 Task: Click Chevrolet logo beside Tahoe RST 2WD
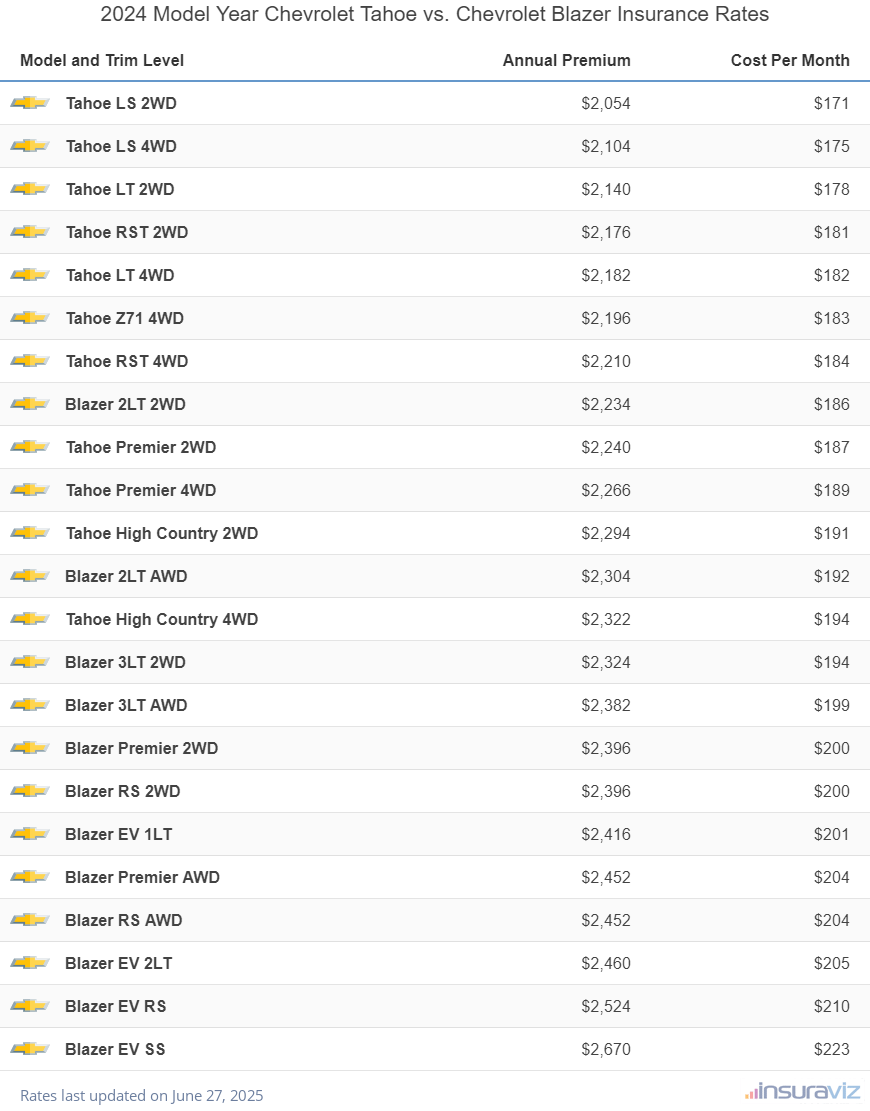[x=30, y=232]
